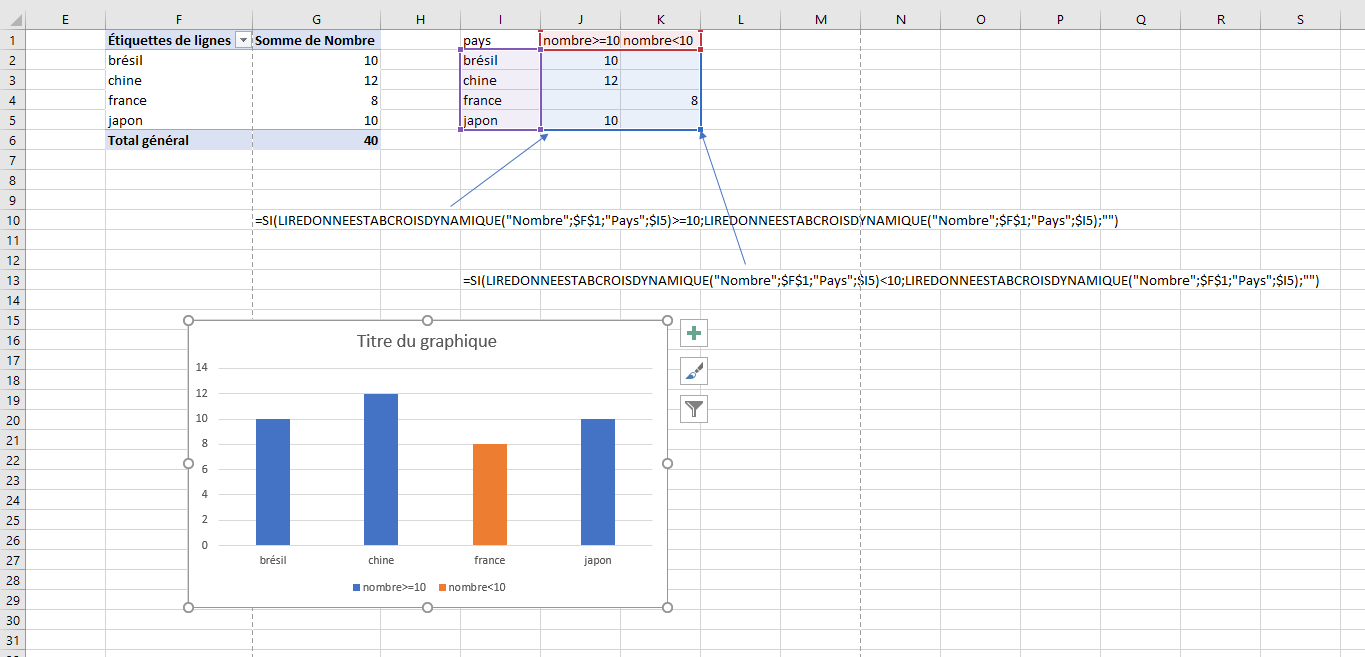
Task: Select the chart title Titre du graphique
Action: (x=428, y=341)
